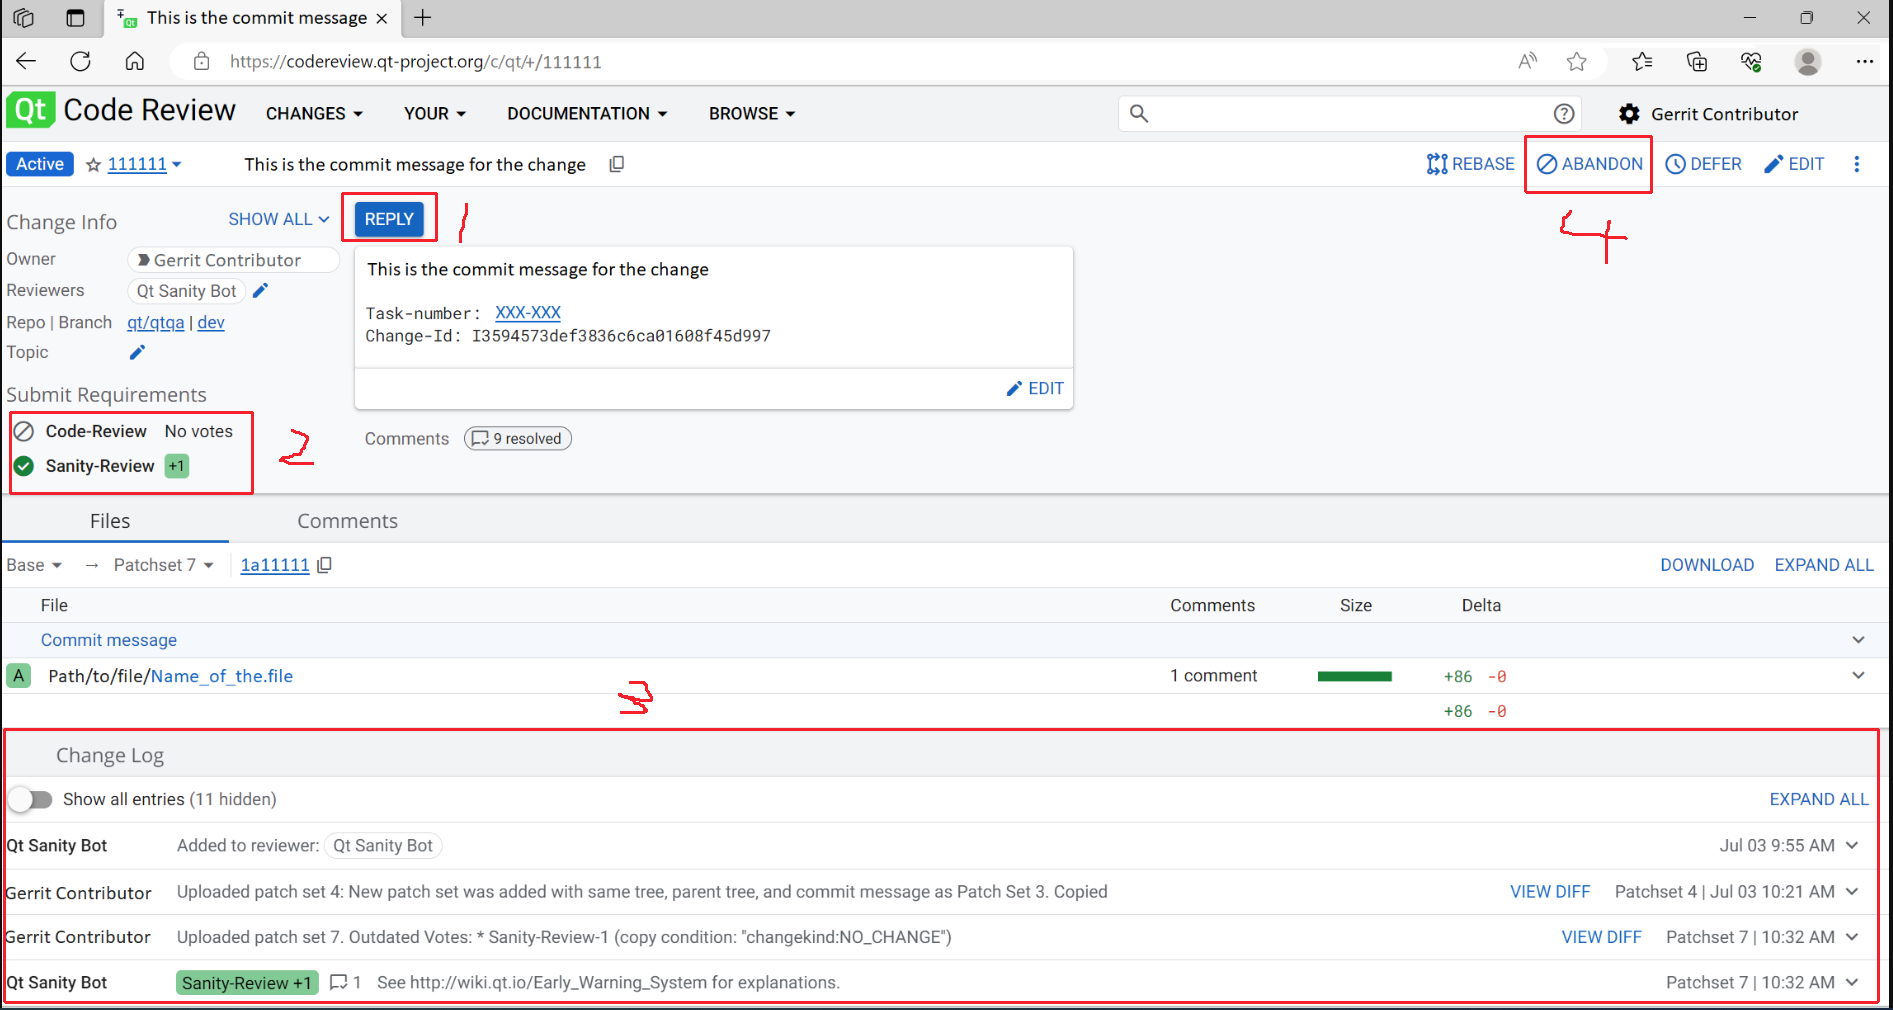
Task: Expand the Commit message file row
Action: tap(1858, 640)
